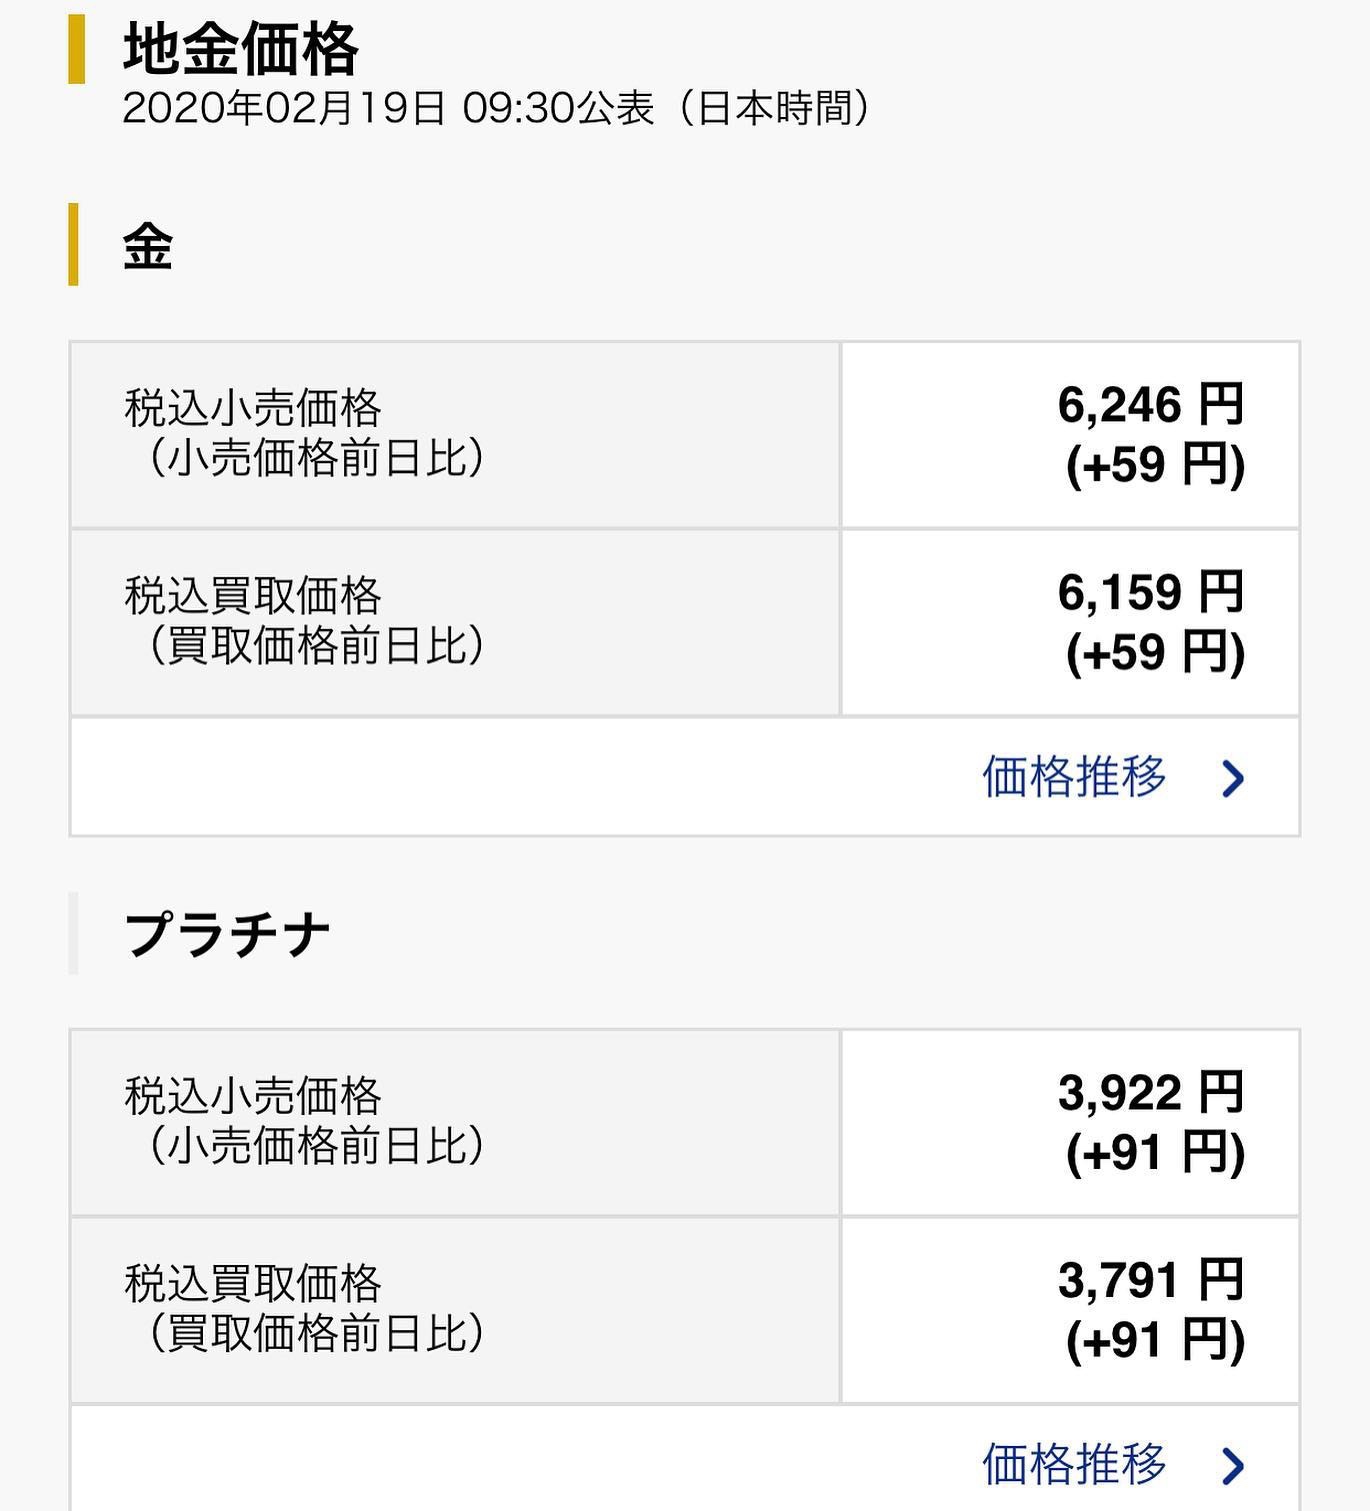Open the platinum 価格推移 chevron arrow
The width and height of the screenshot is (1370, 1511).
[1233, 1466]
